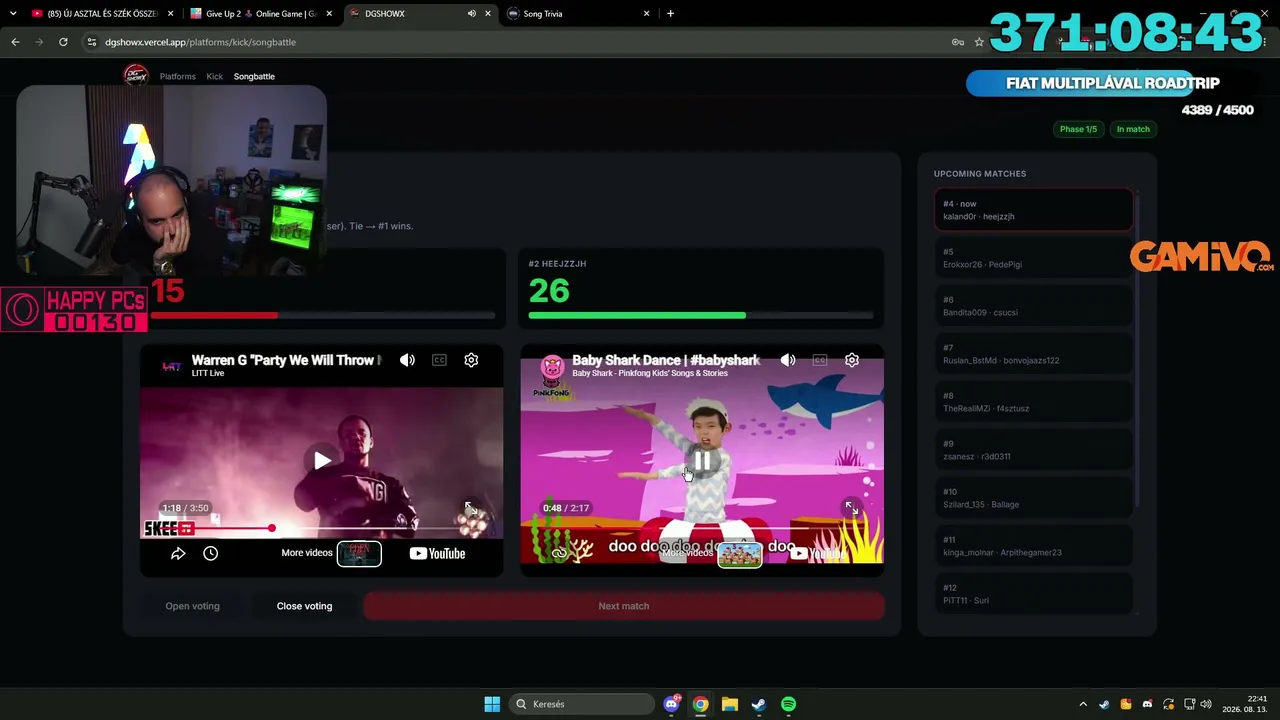Open settings gear on Warren G video
The height and width of the screenshot is (720, 1280).
[x=471, y=360]
